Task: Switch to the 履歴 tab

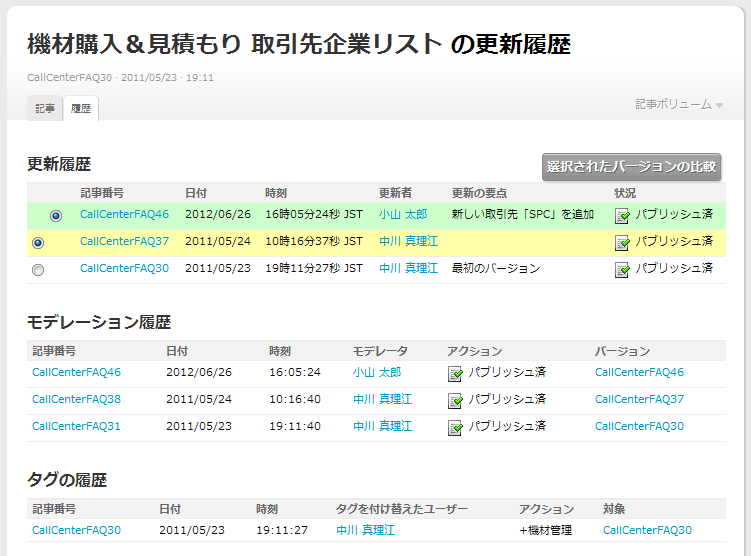Action: (81, 109)
